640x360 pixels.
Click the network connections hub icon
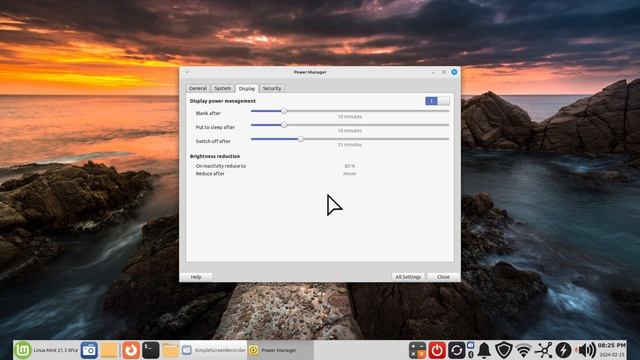coord(544,350)
